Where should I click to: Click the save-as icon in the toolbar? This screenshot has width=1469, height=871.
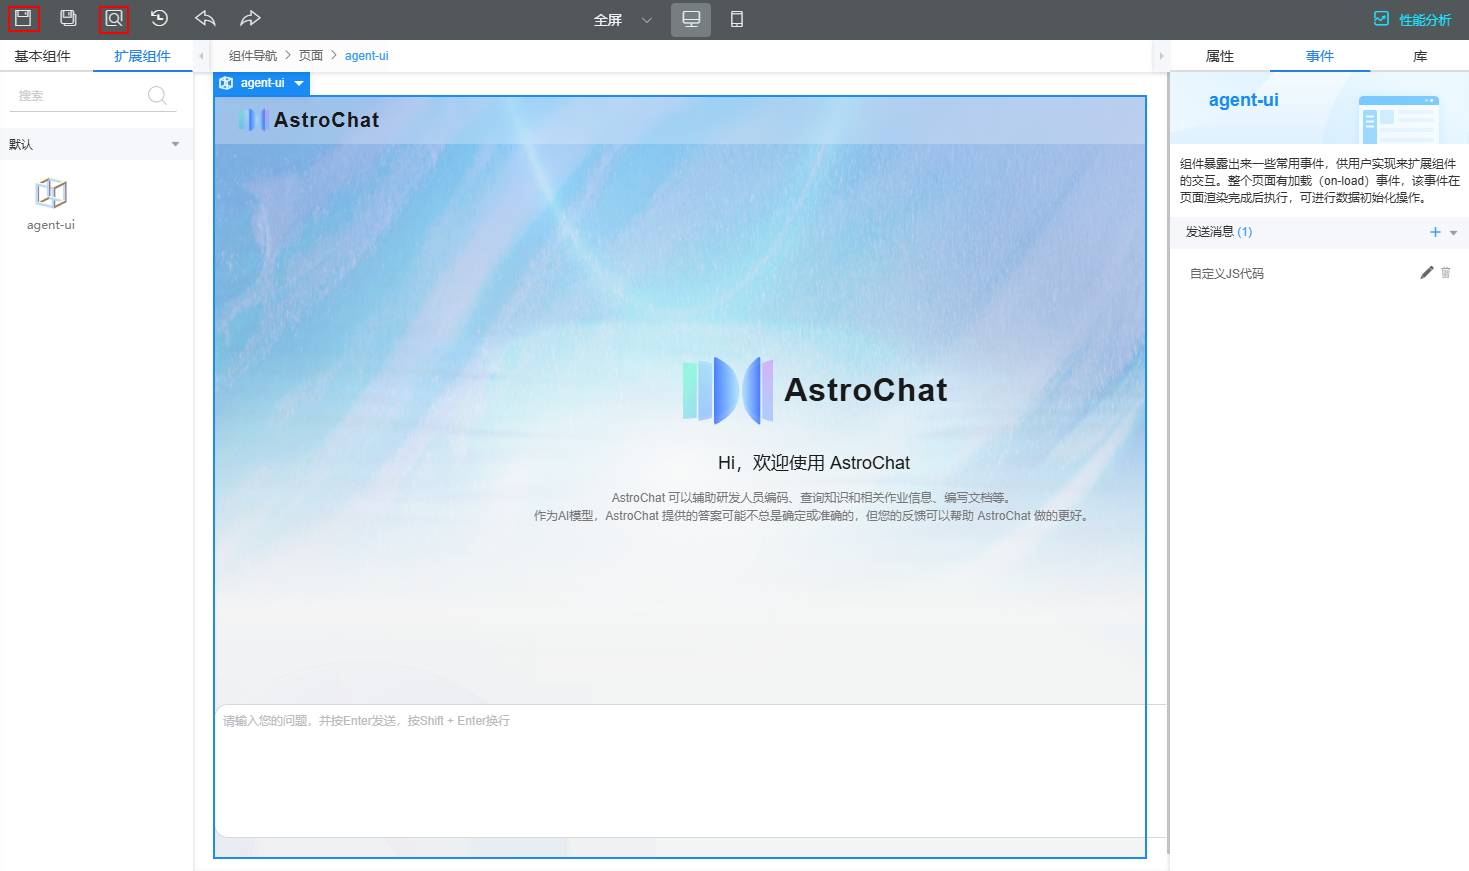tap(68, 18)
